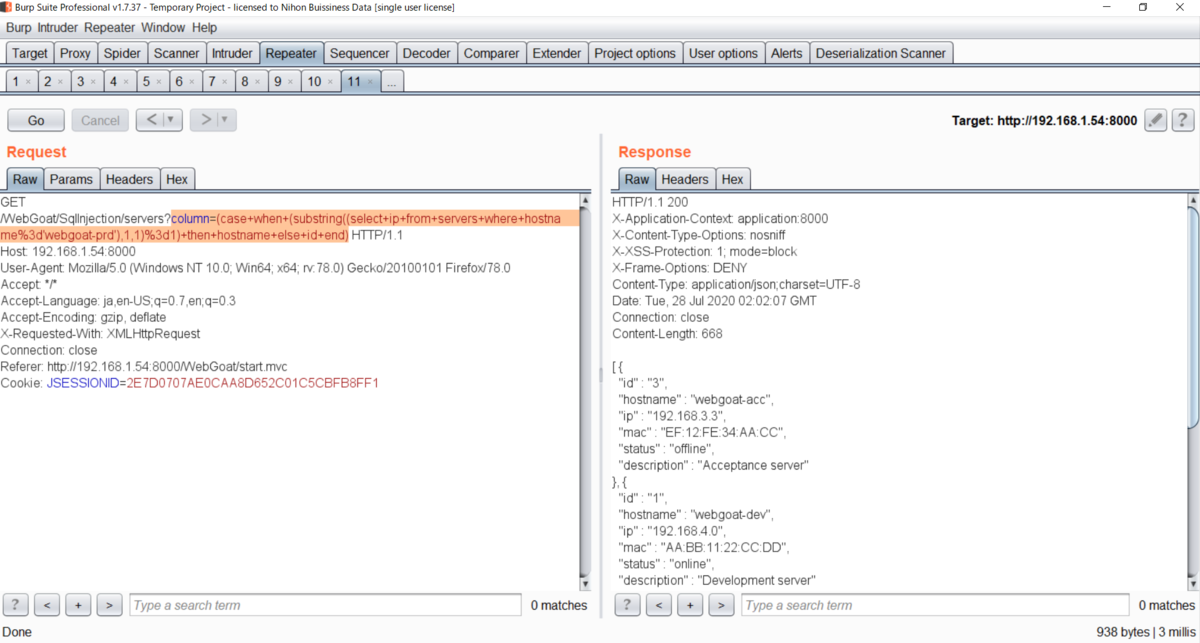Screen dimensions: 1200x643
Task: Switch to the Extender tab
Action: click(556, 53)
